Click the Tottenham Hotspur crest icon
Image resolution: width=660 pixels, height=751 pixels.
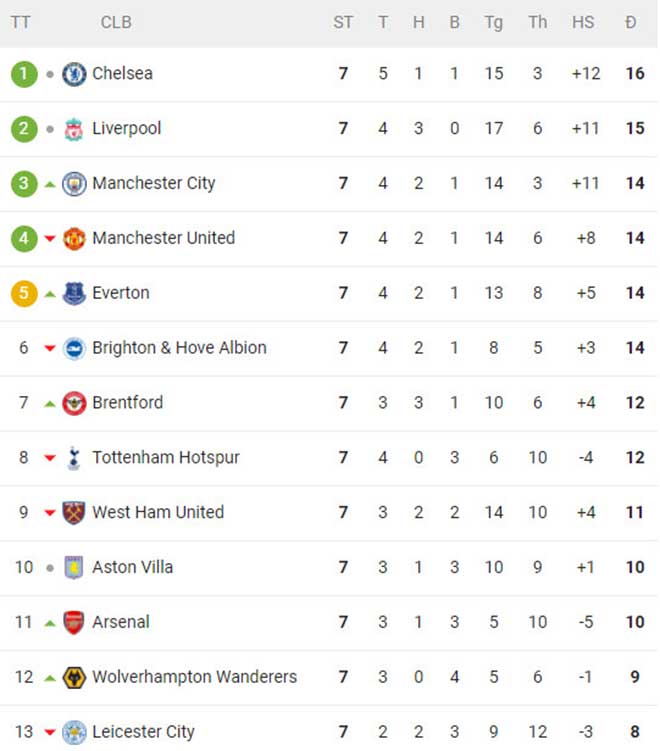coord(74,458)
